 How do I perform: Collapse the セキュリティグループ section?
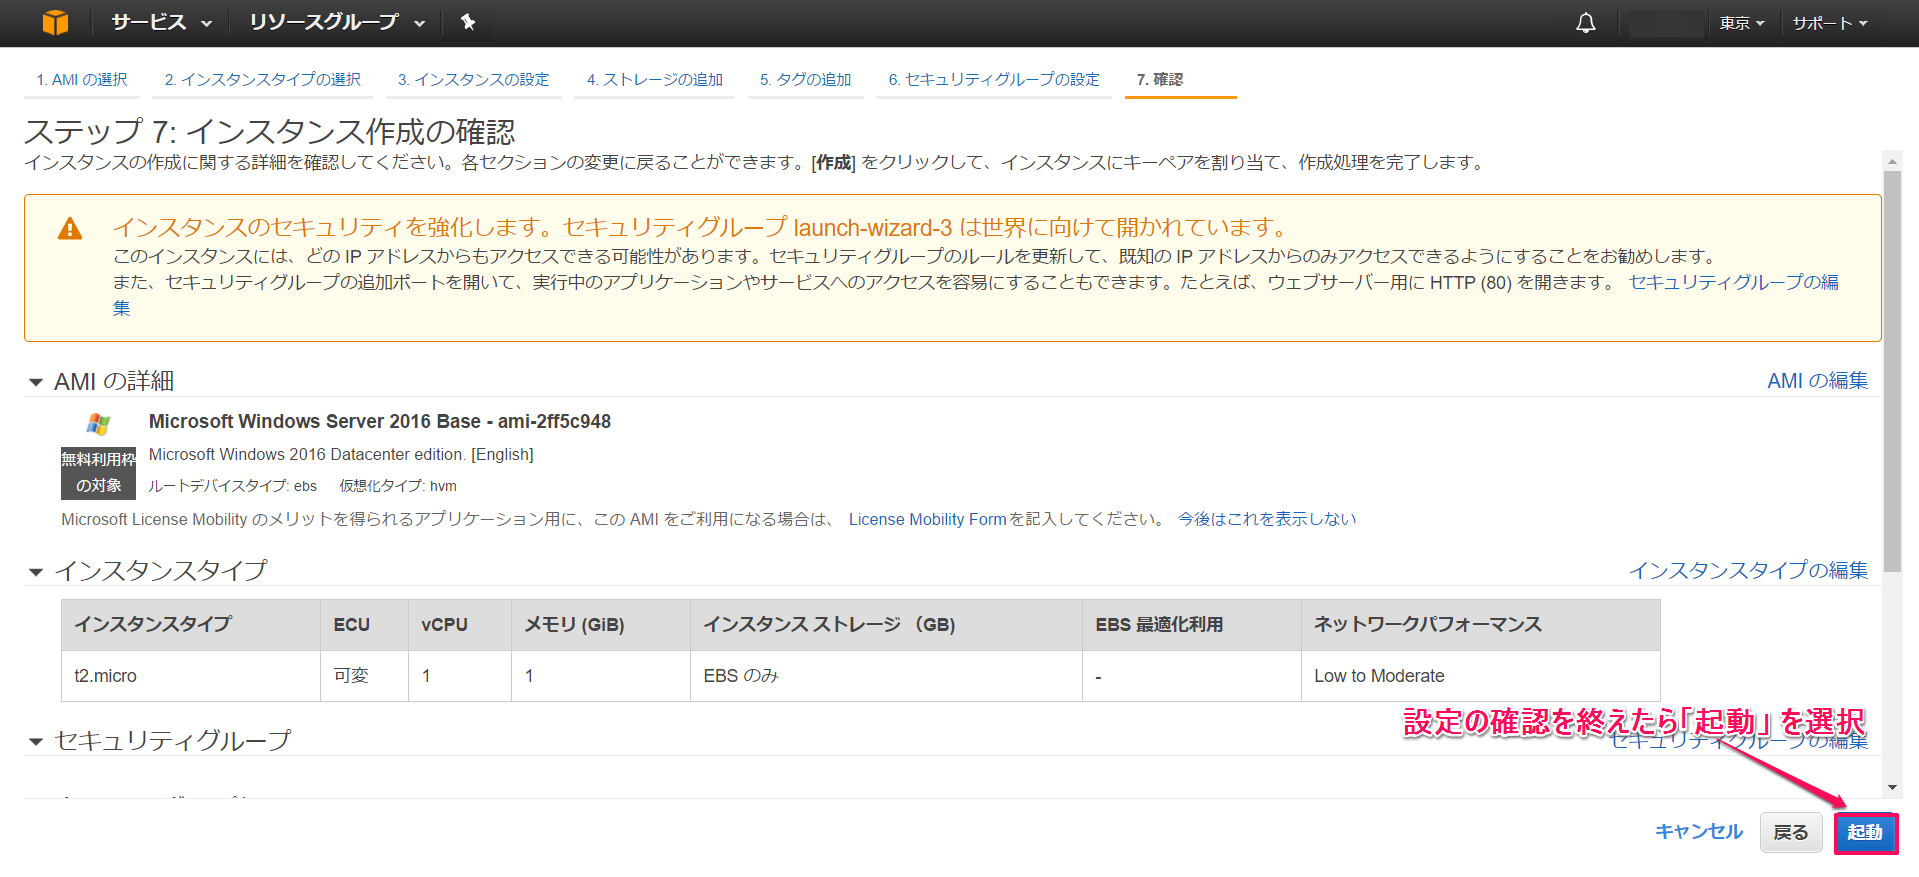coord(36,742)
